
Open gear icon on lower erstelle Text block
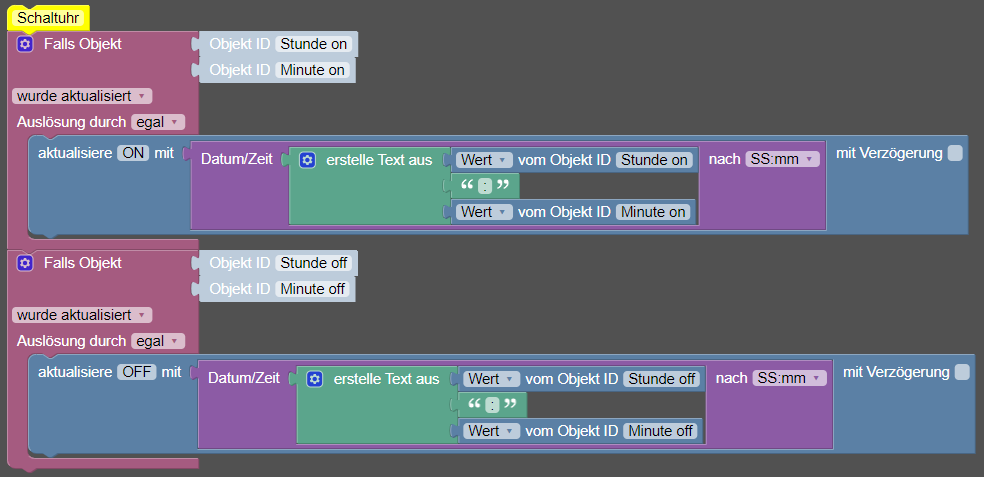[x=315, y=379]
